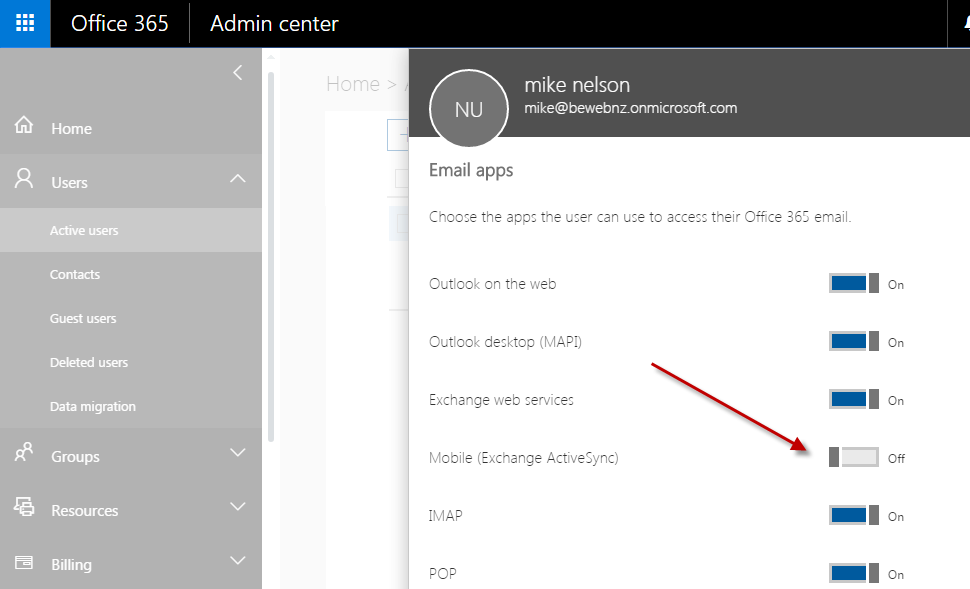This screenshot has height=589, width=970.
Task: Click the Groups people icon
Action: click(24, 452)
